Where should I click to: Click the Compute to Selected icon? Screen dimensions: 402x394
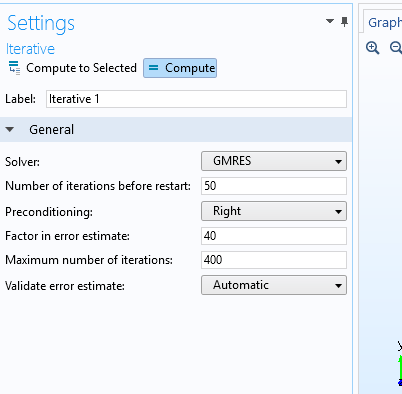14,68
